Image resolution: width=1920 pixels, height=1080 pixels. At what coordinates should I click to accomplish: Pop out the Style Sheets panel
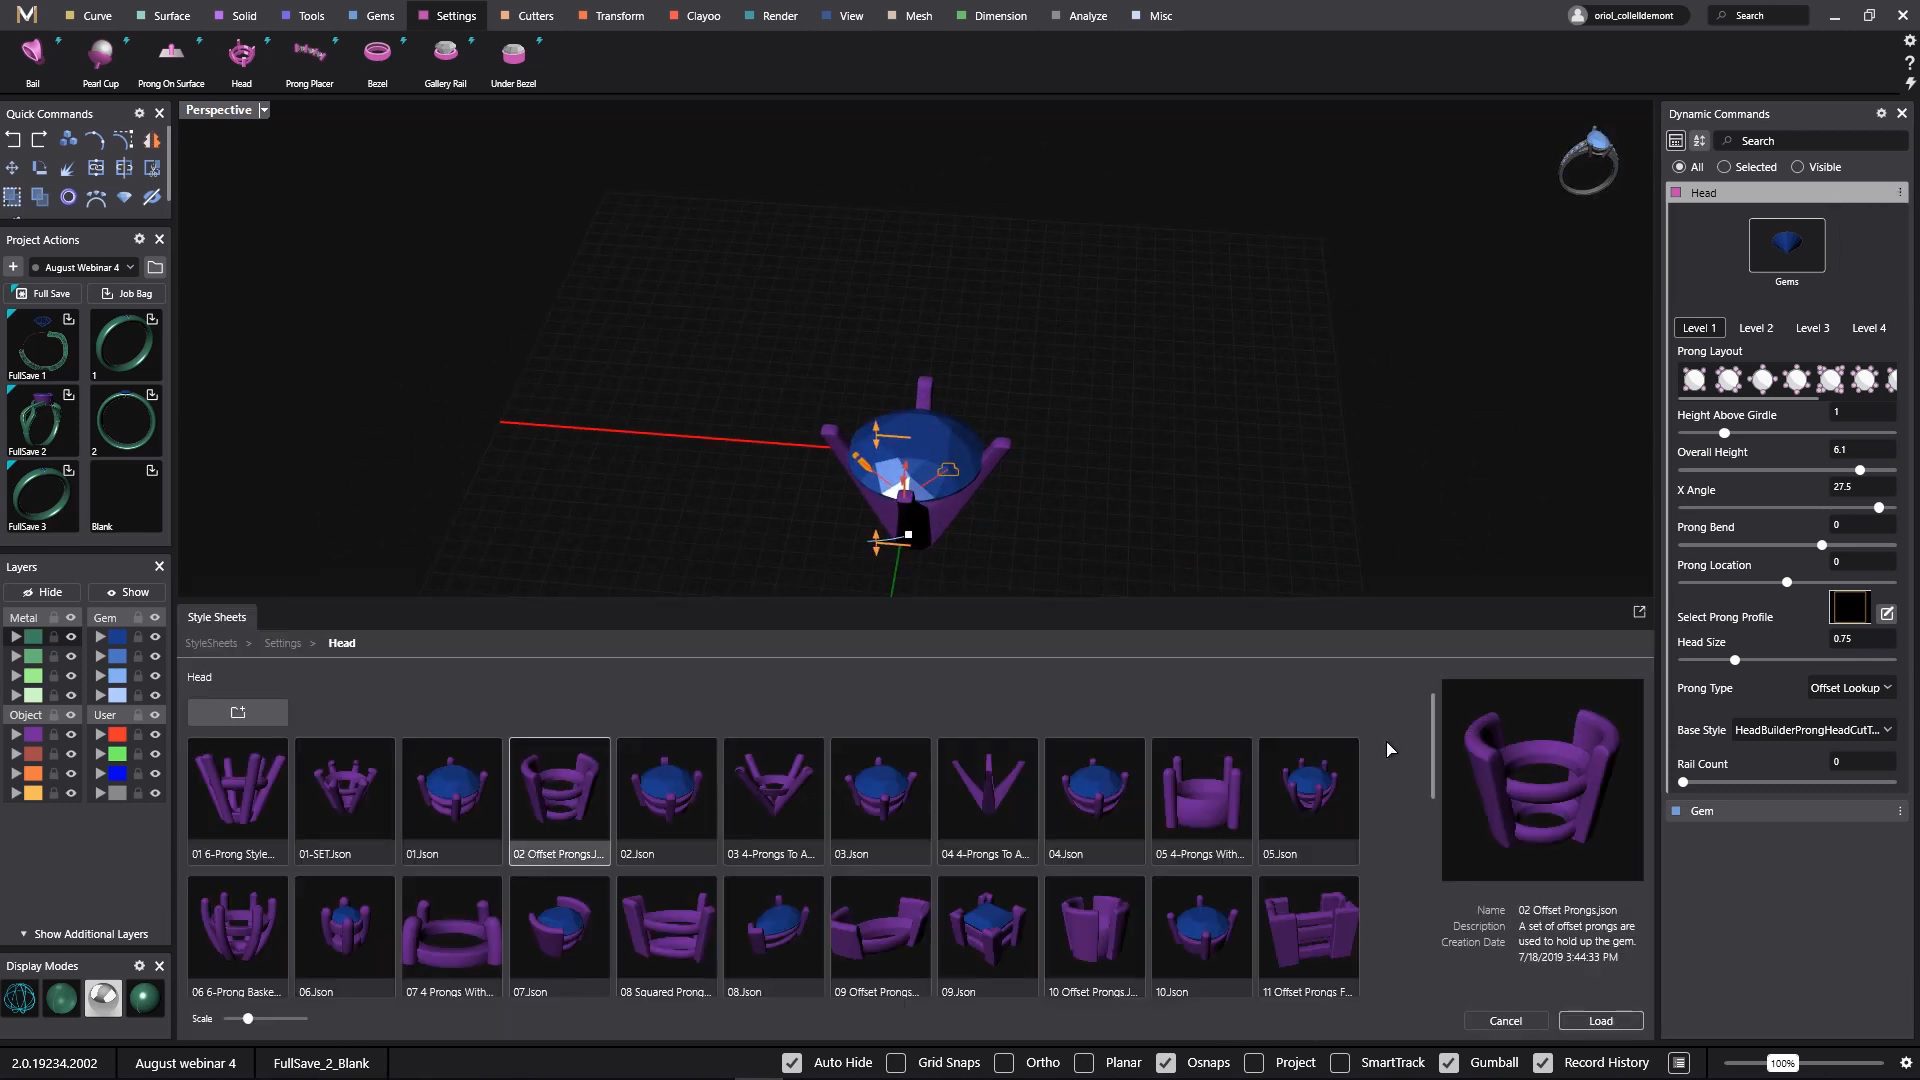pos(1639,611)
